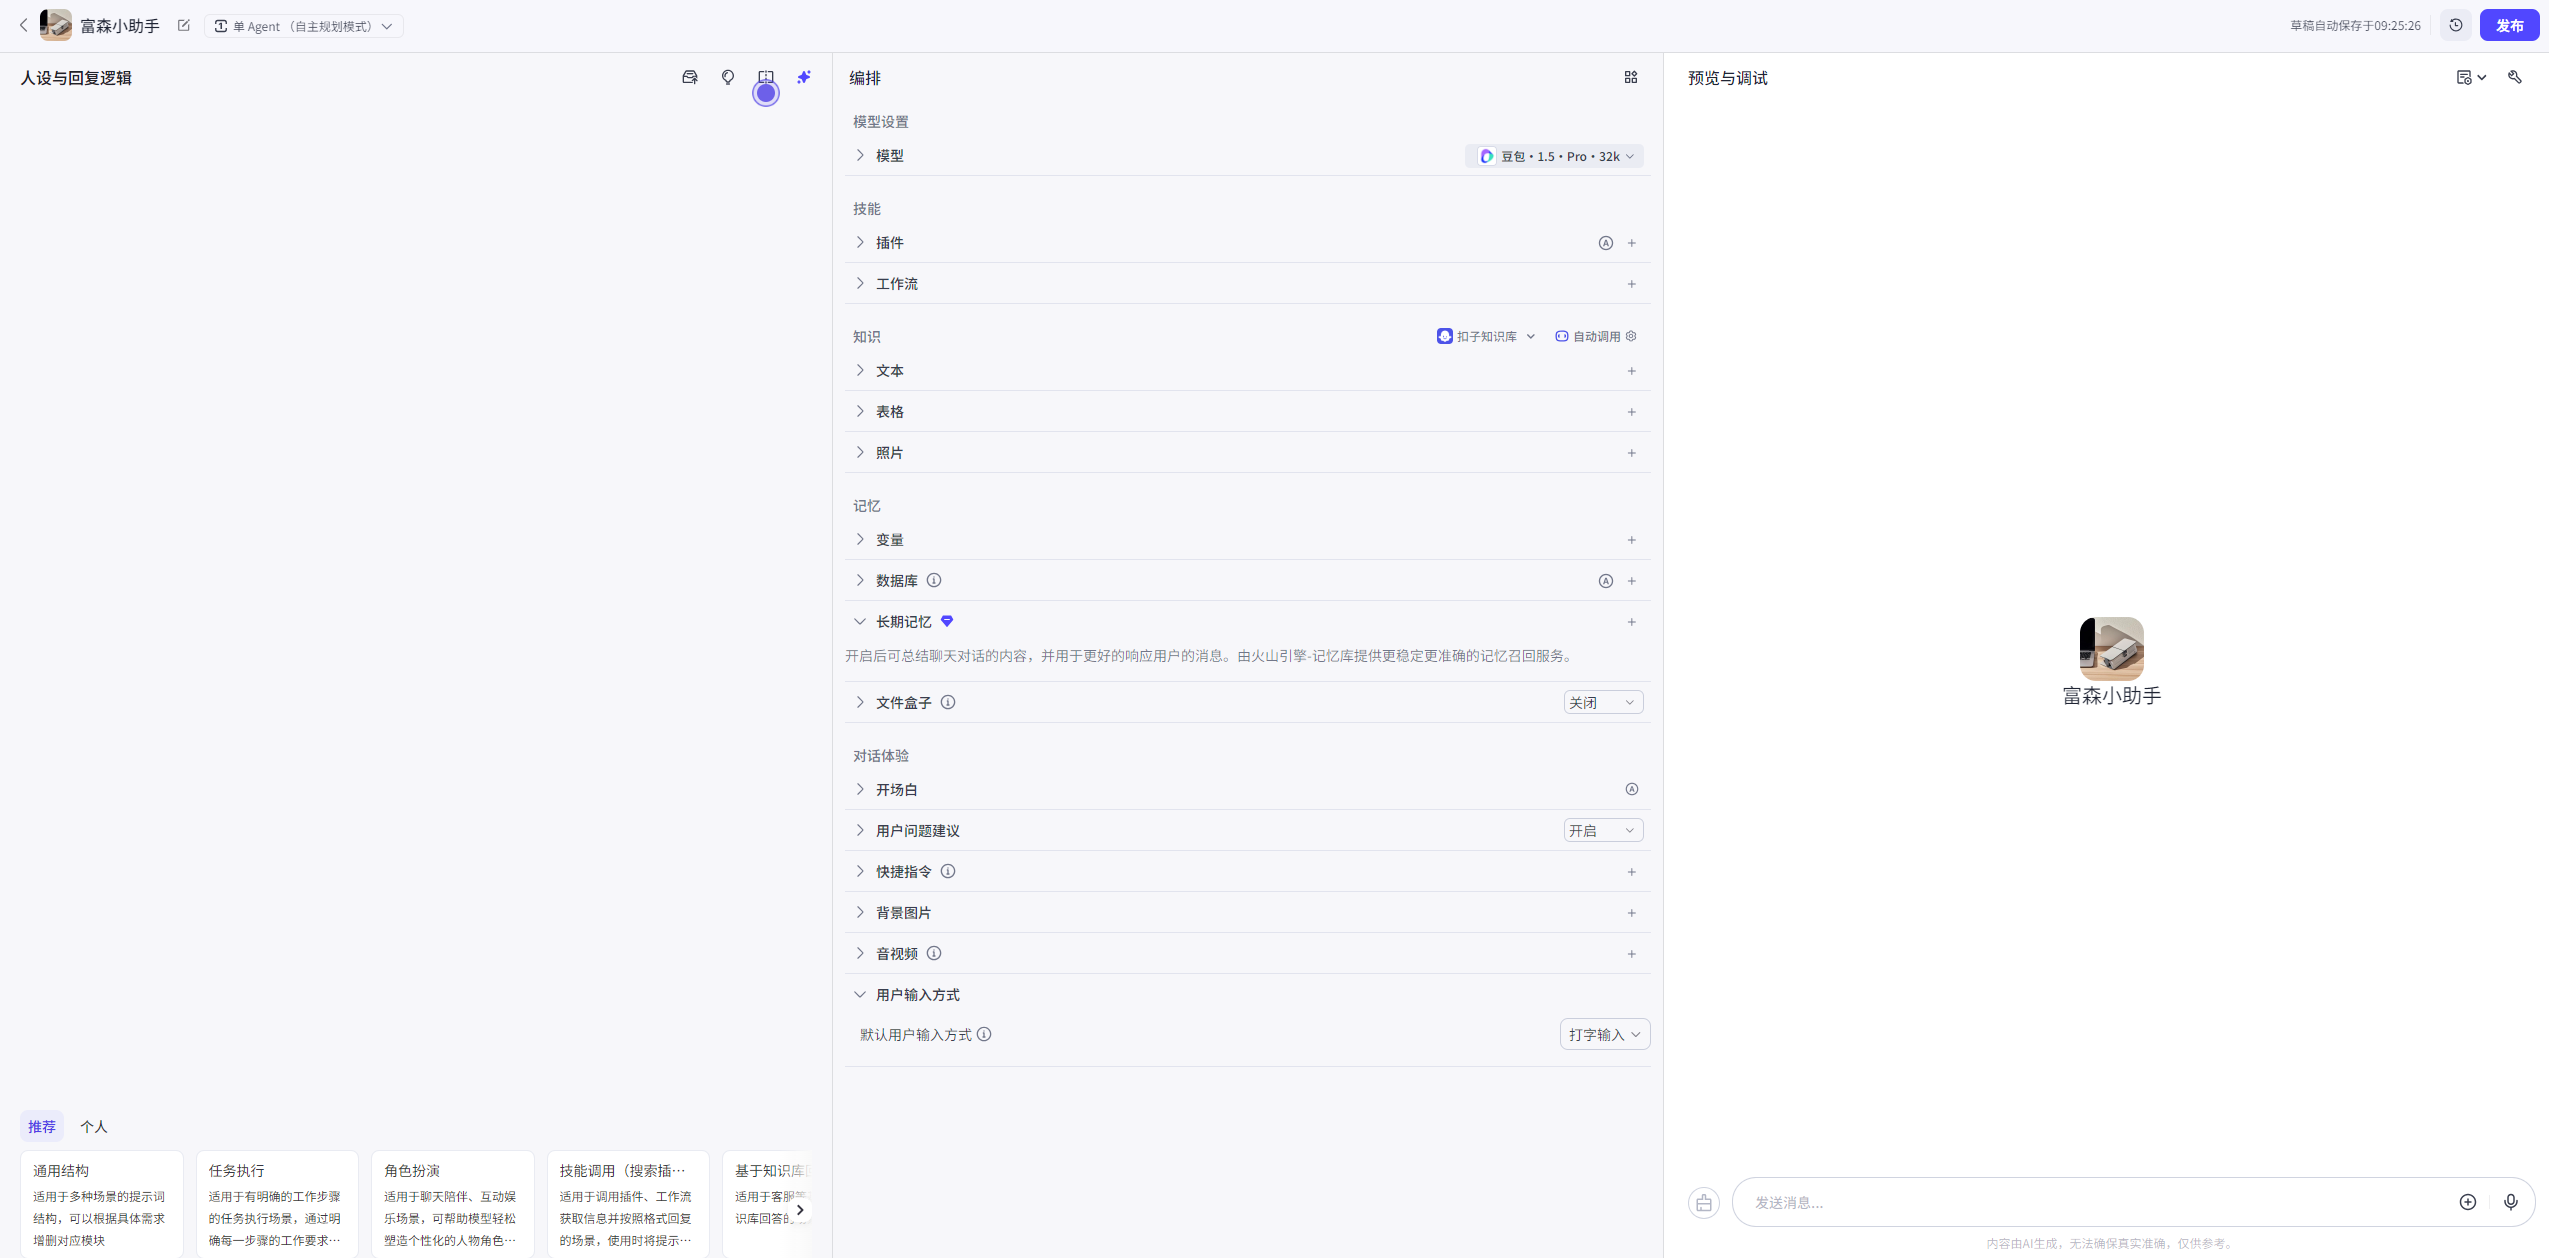Toggle 自动调用 knowledge calling setting

[1596, 336]
